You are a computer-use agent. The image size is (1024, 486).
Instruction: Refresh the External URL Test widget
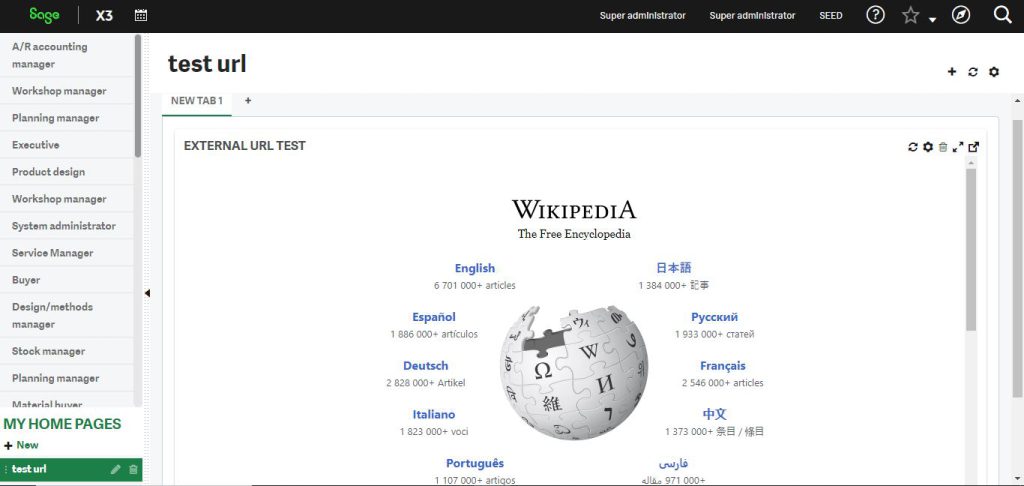[x=913, y=147]
